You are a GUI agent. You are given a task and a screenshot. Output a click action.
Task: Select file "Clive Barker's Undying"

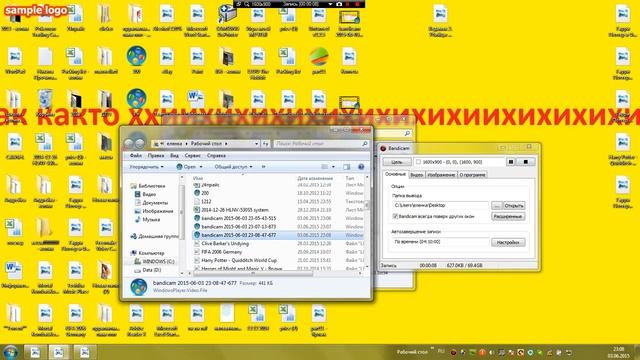click(225, 244)
